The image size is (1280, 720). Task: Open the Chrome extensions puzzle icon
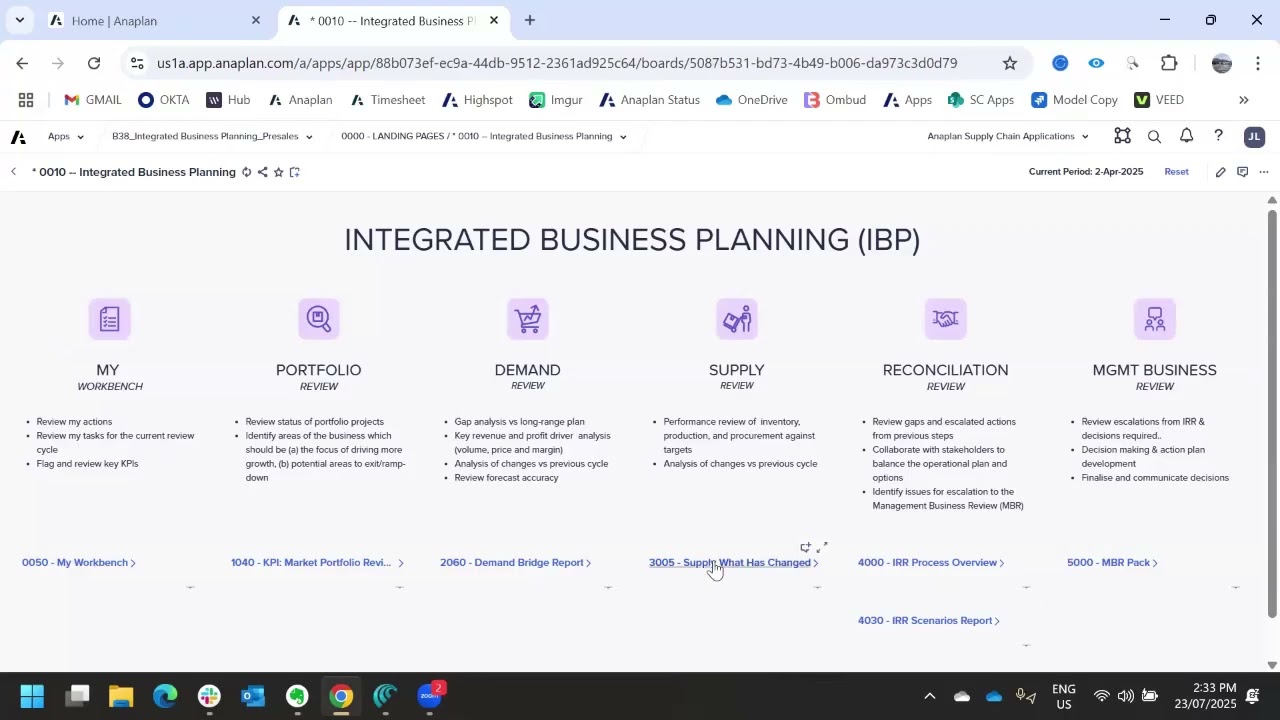pos(1169,63)
